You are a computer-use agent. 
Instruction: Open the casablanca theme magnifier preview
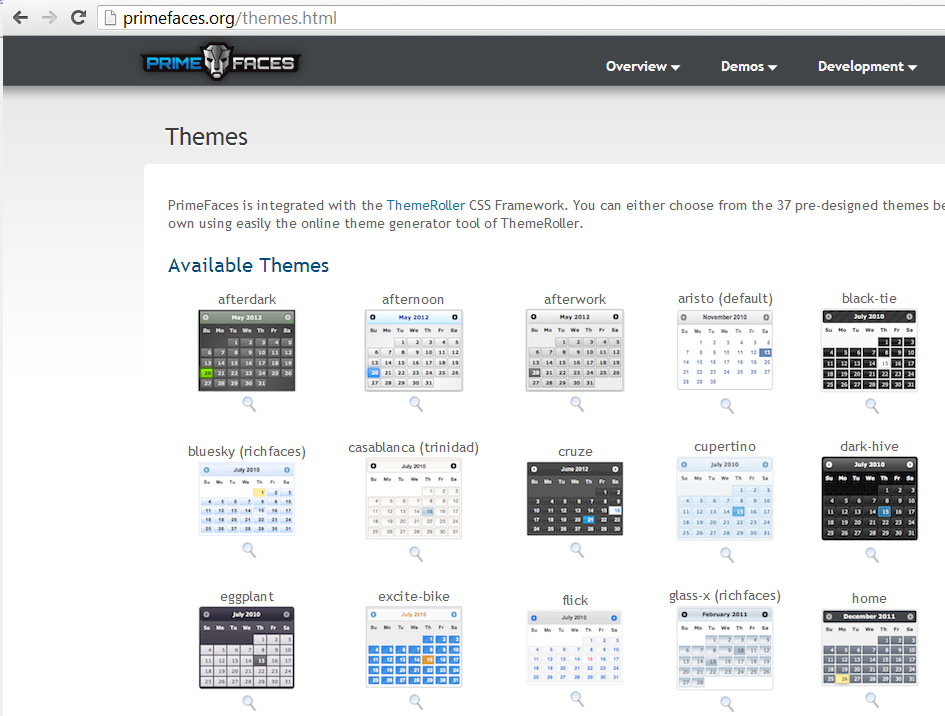(x=415, y=555)
